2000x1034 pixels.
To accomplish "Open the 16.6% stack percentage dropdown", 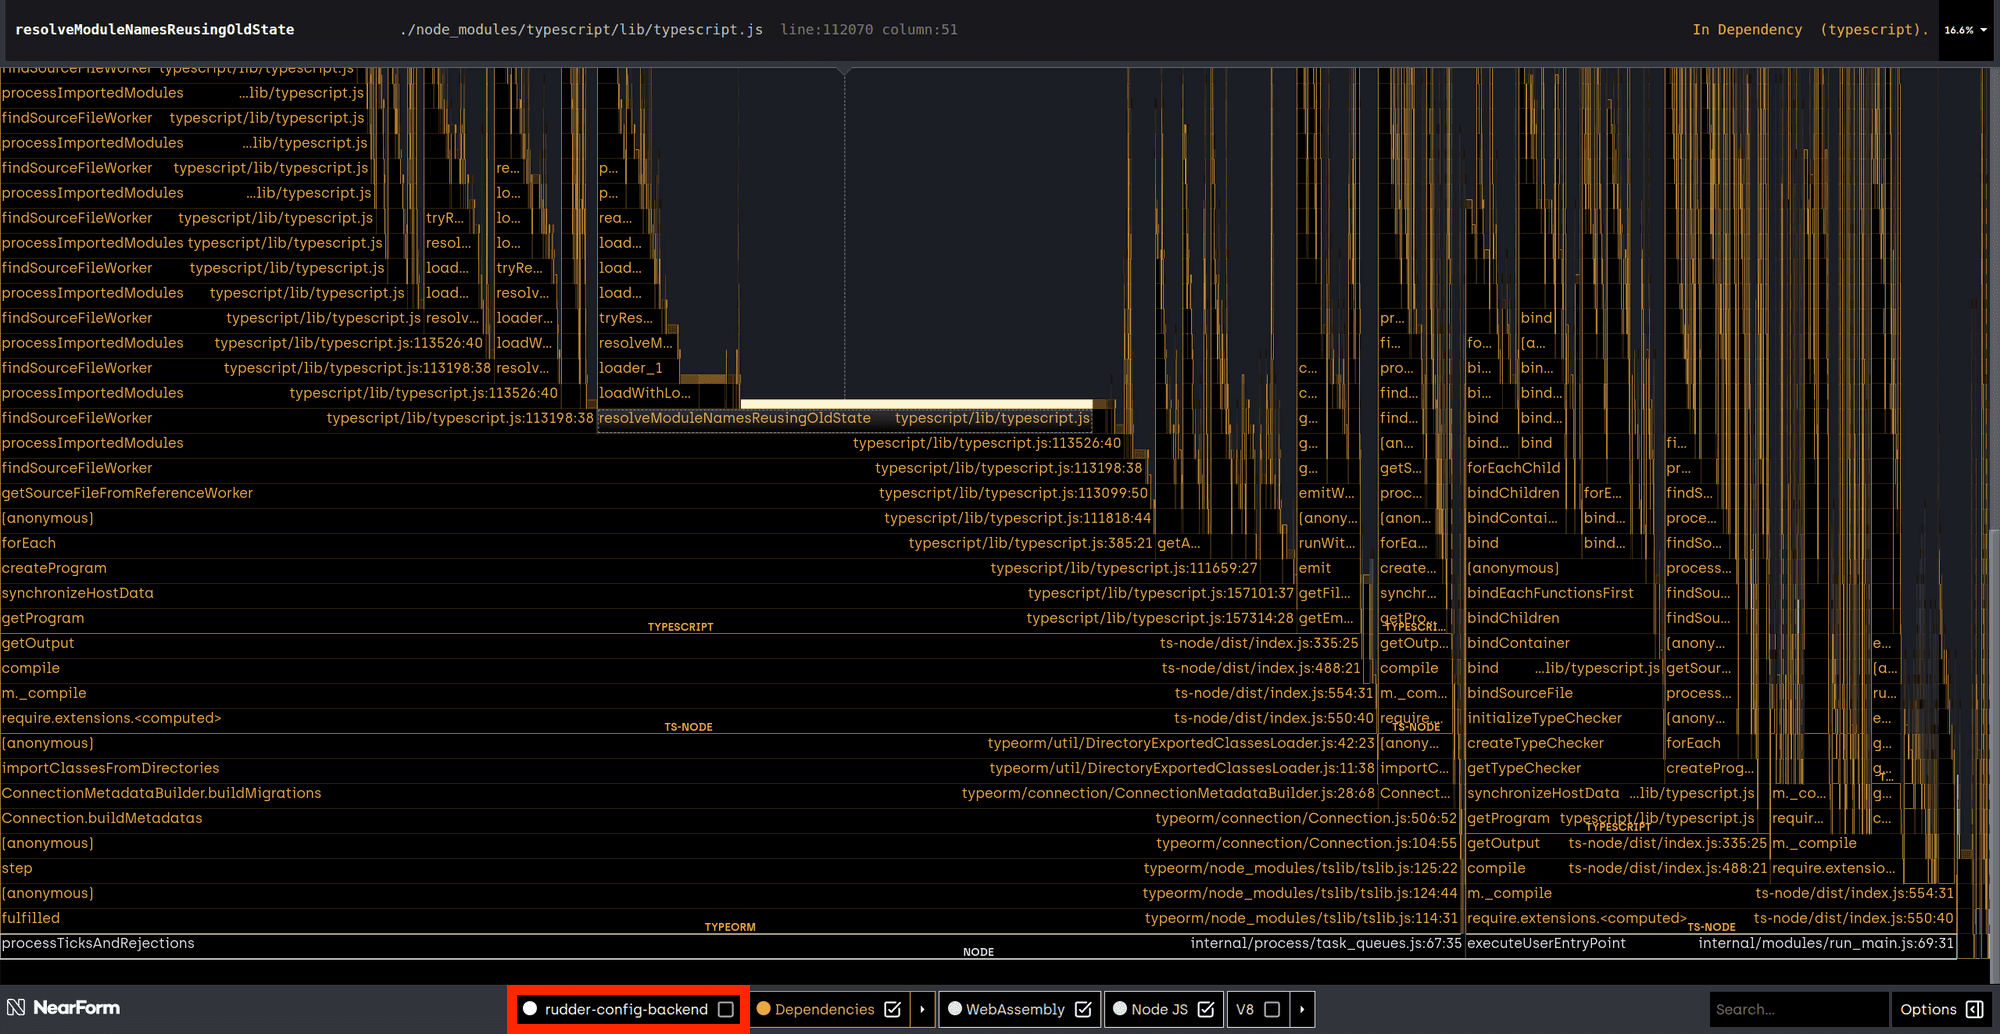I will [x=1965, y=30].
